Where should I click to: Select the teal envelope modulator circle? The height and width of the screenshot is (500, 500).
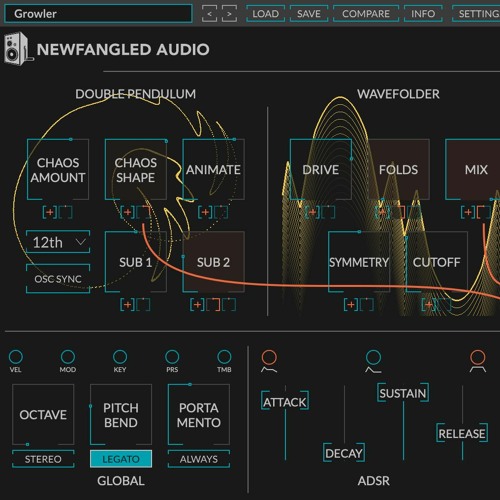373,357
